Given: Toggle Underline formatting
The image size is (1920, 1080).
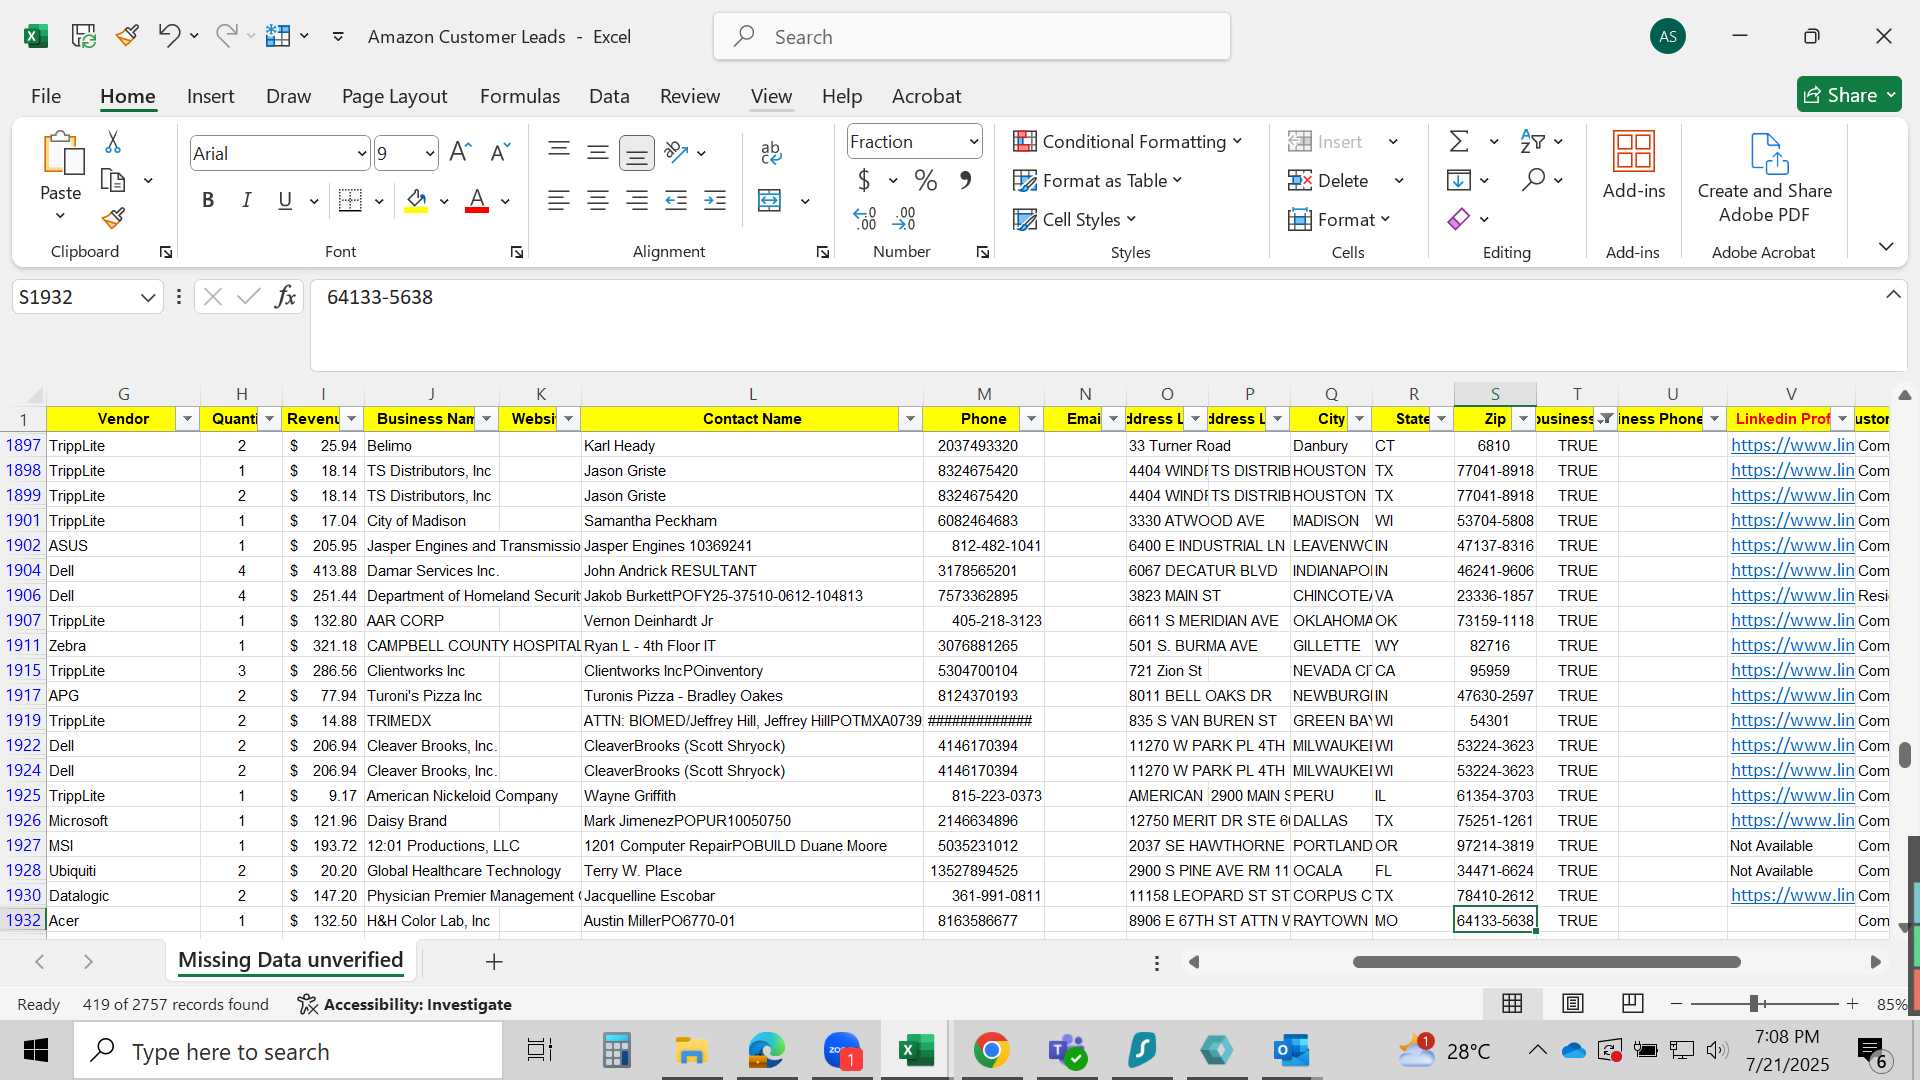Looking at the screenshot, I should click(285, 200).
